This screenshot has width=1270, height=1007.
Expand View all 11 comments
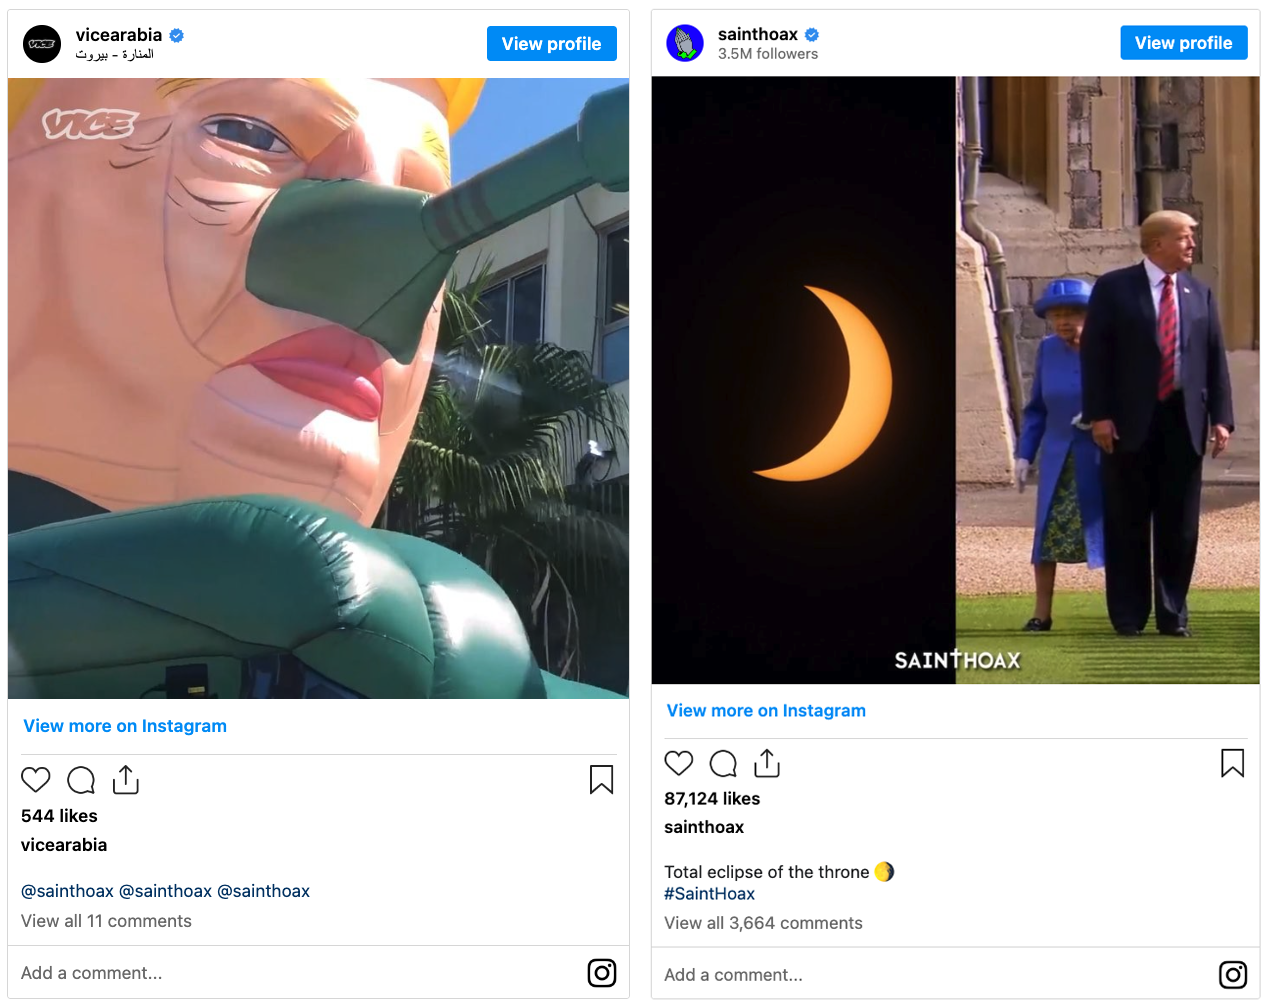click(x=106, y=921)
